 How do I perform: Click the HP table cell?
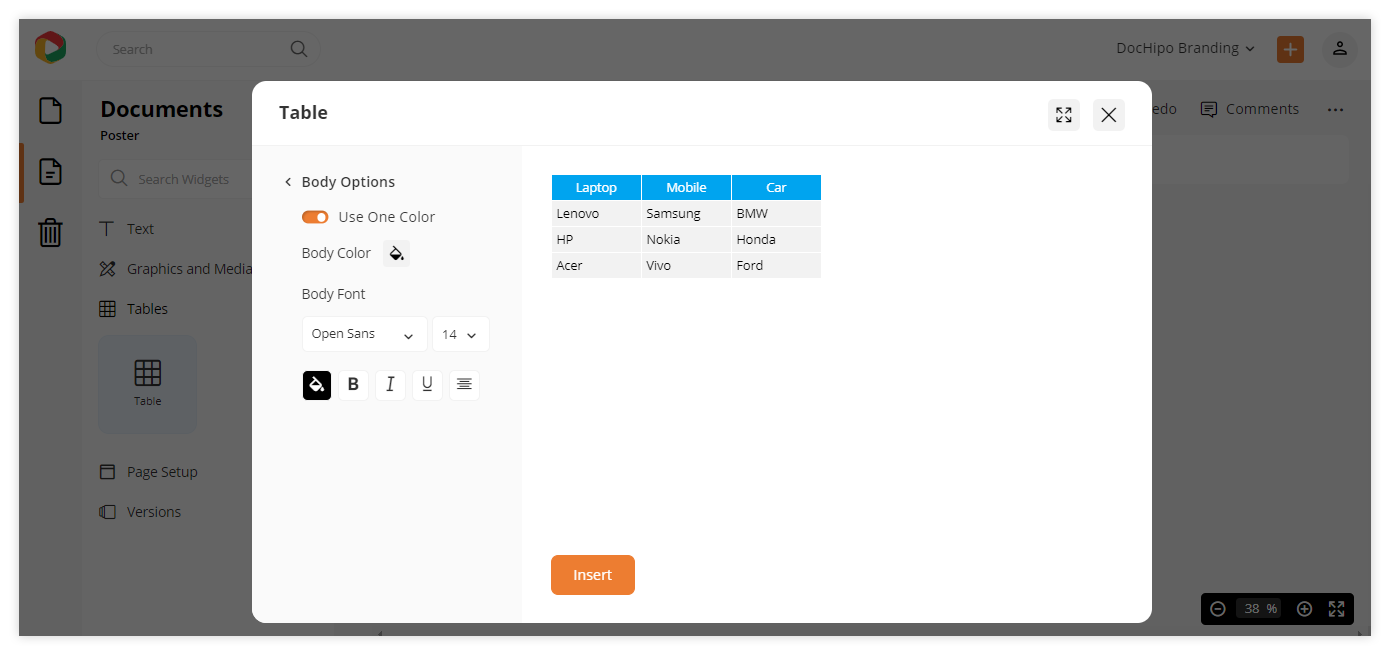pos(596,240)
